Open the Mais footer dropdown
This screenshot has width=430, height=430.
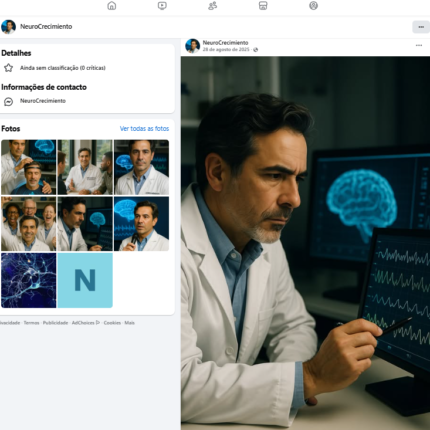(129, 323)
